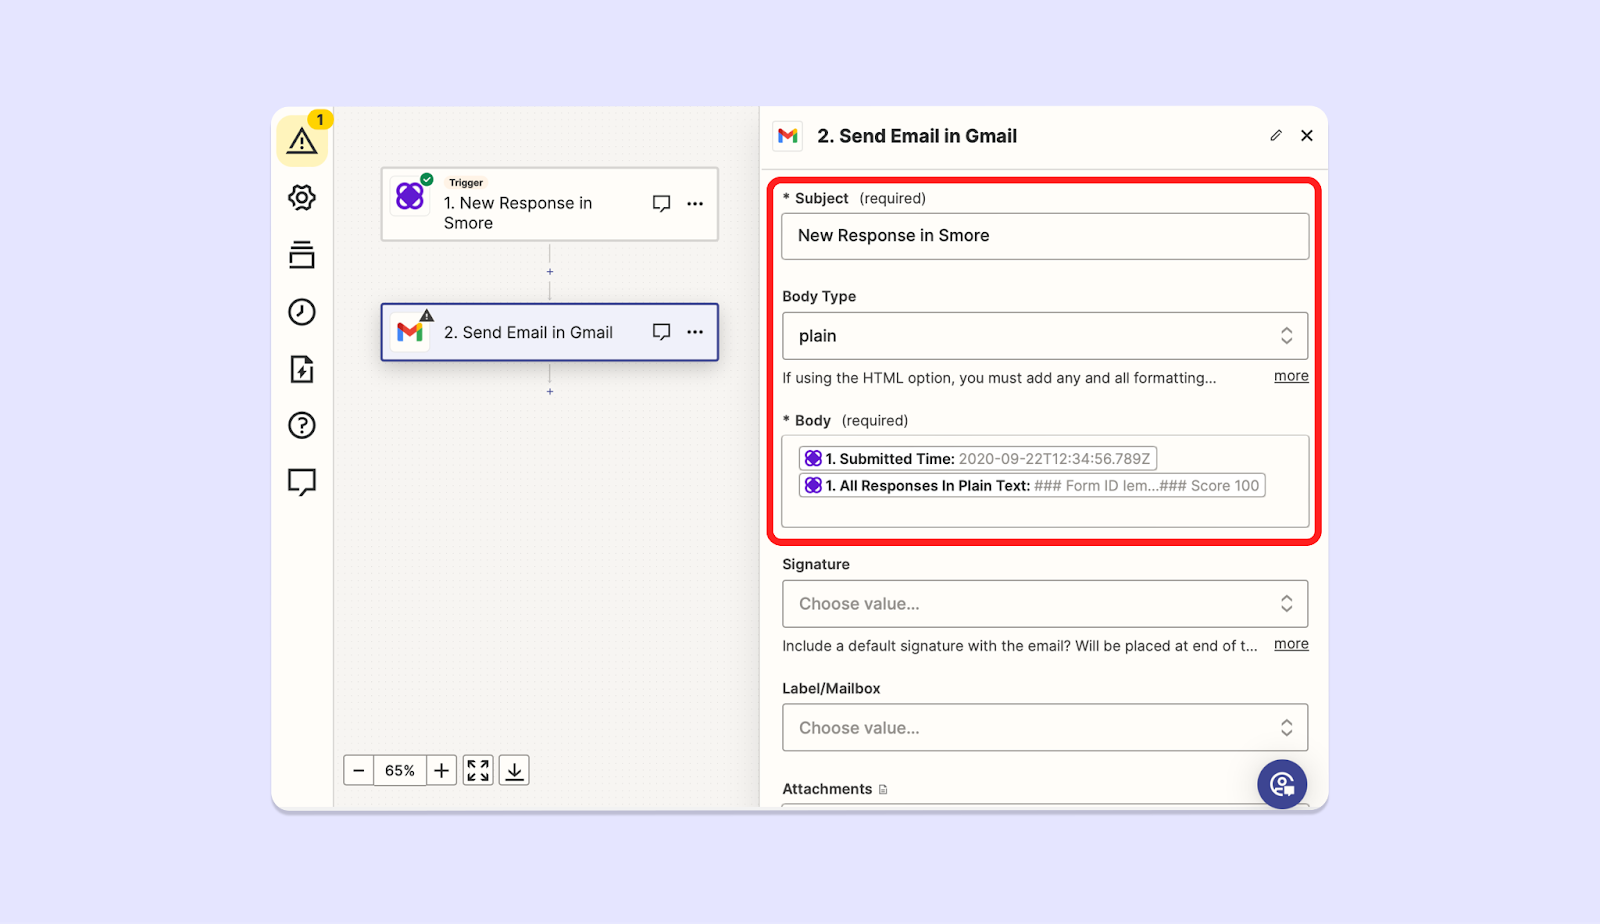Click the Gmail icon in panel header
Screen dimensions: 1600x924
[788, 136]
